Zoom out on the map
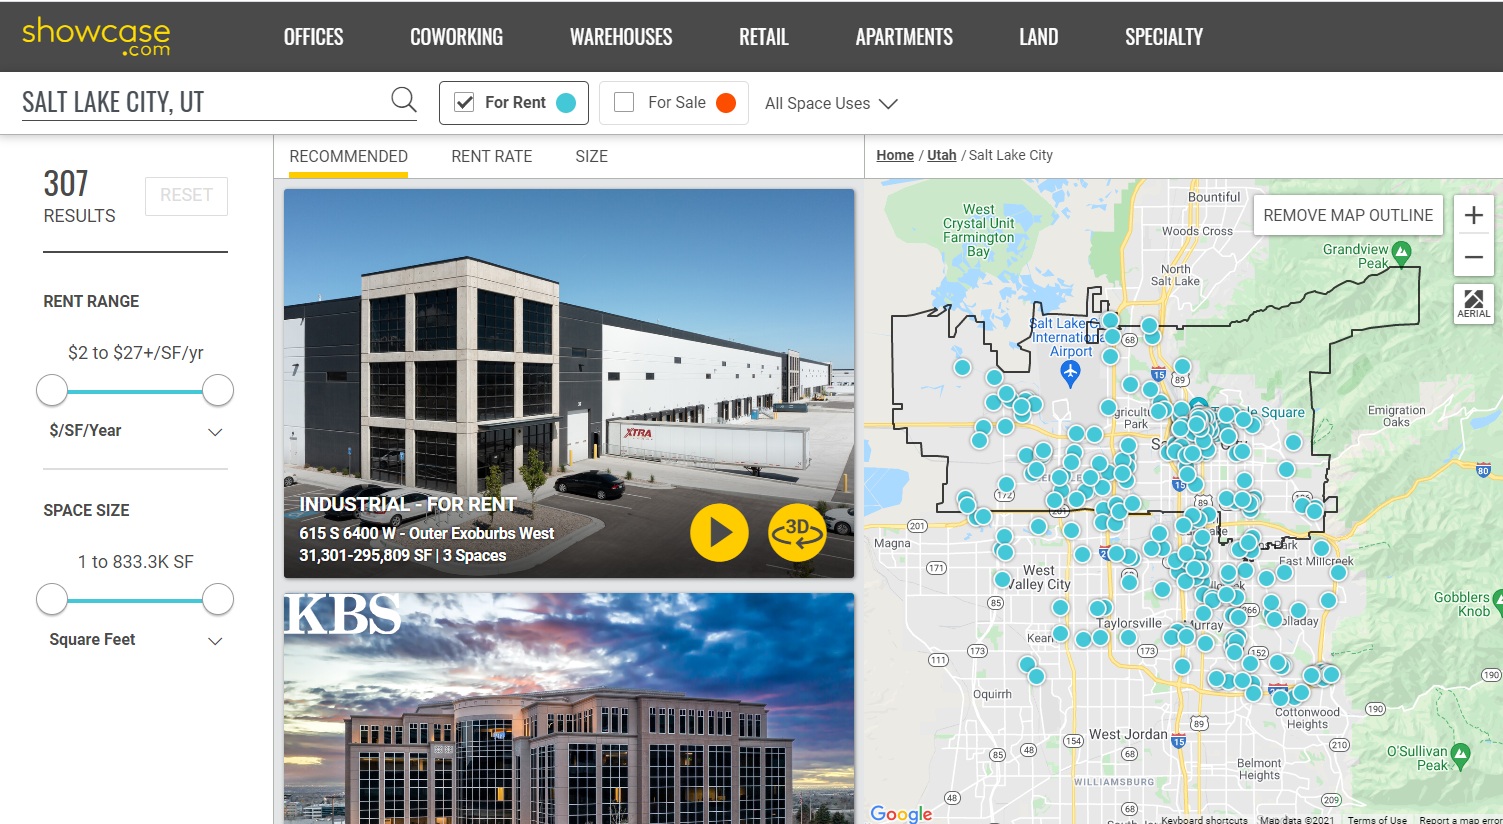 (x=1473, y=257)
